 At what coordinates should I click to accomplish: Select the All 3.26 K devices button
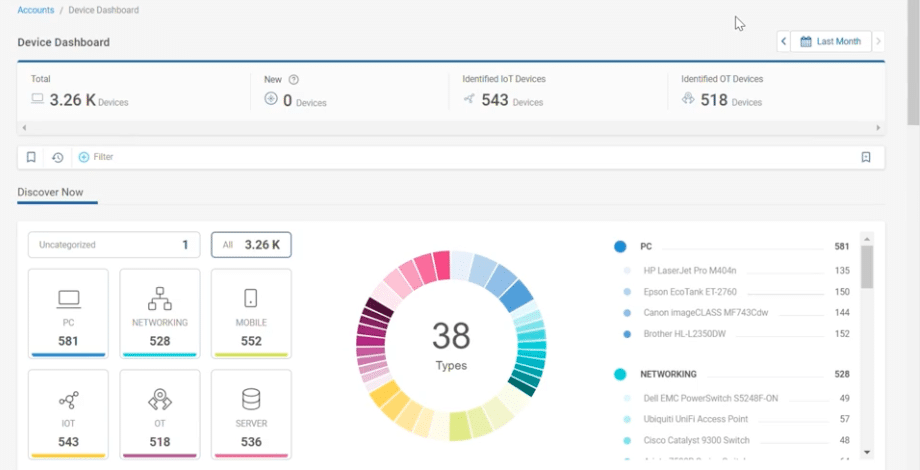pos(251,245)
